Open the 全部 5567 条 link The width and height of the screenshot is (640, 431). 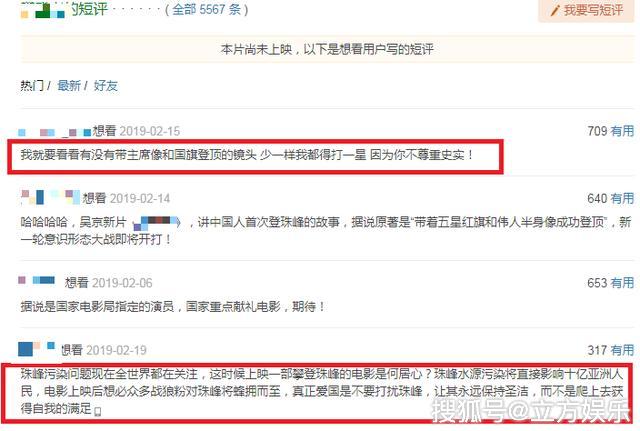(206, 9)
